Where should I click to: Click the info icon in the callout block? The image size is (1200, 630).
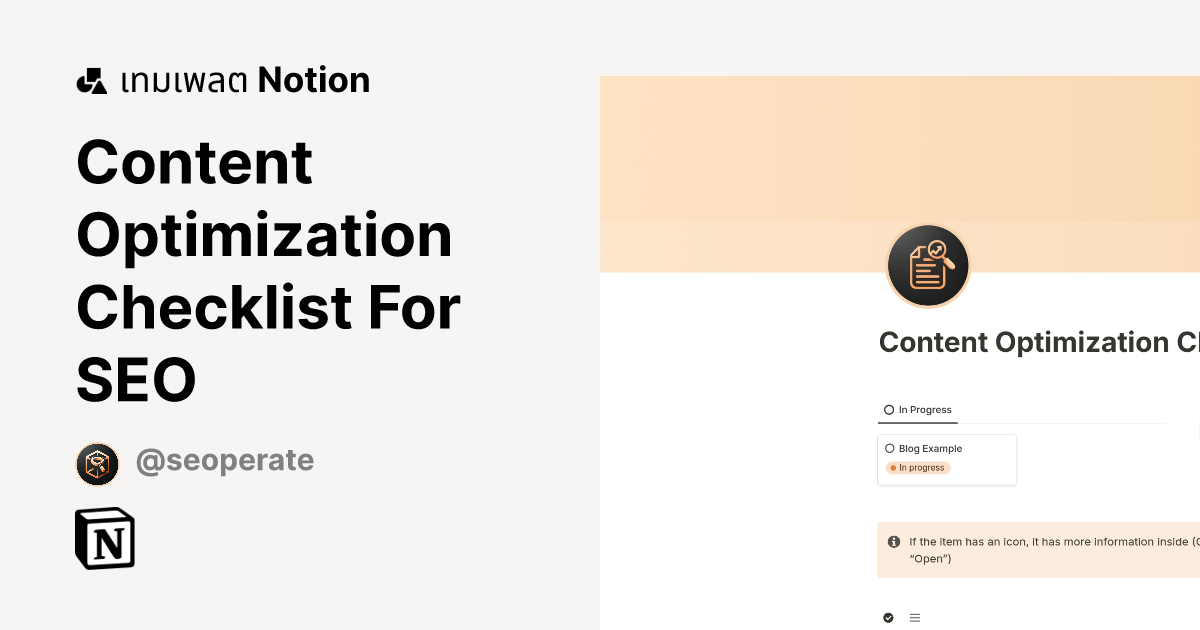893,542
